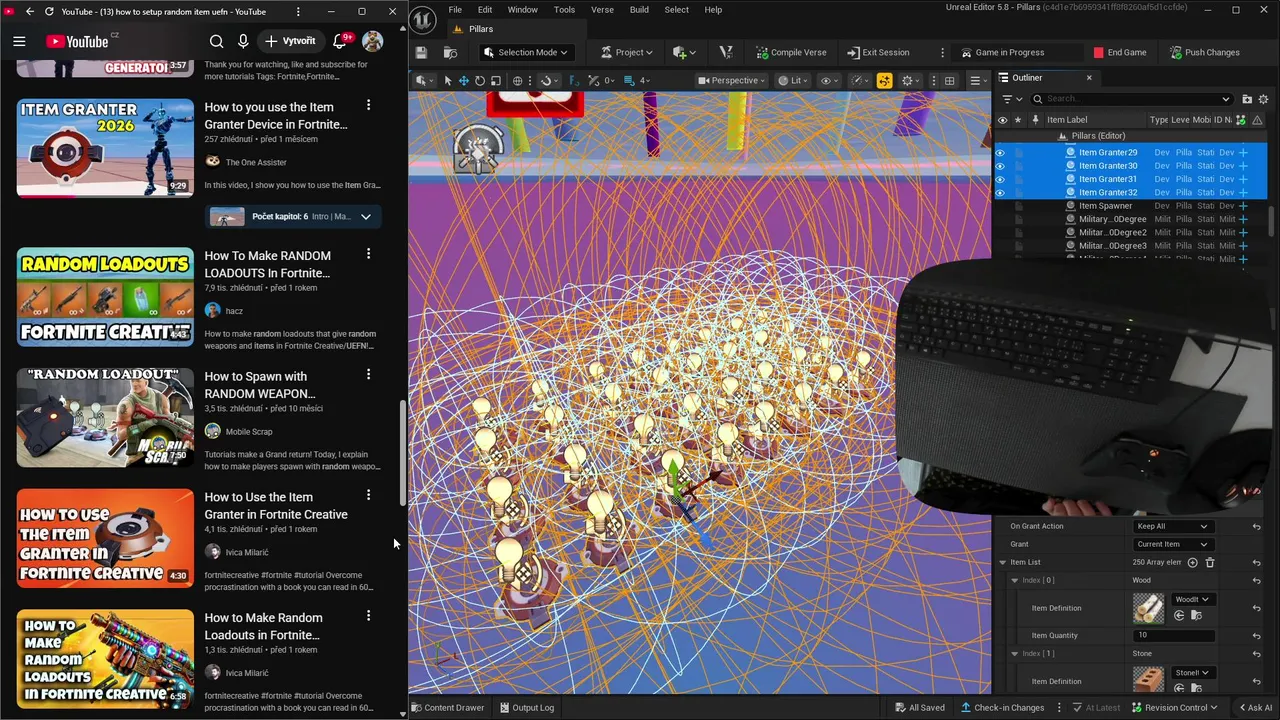Open the On Grant Action Keep All dropdown
This screenshot has width=1280, height=720.
pyautogui.click(x=1172, y=526)
